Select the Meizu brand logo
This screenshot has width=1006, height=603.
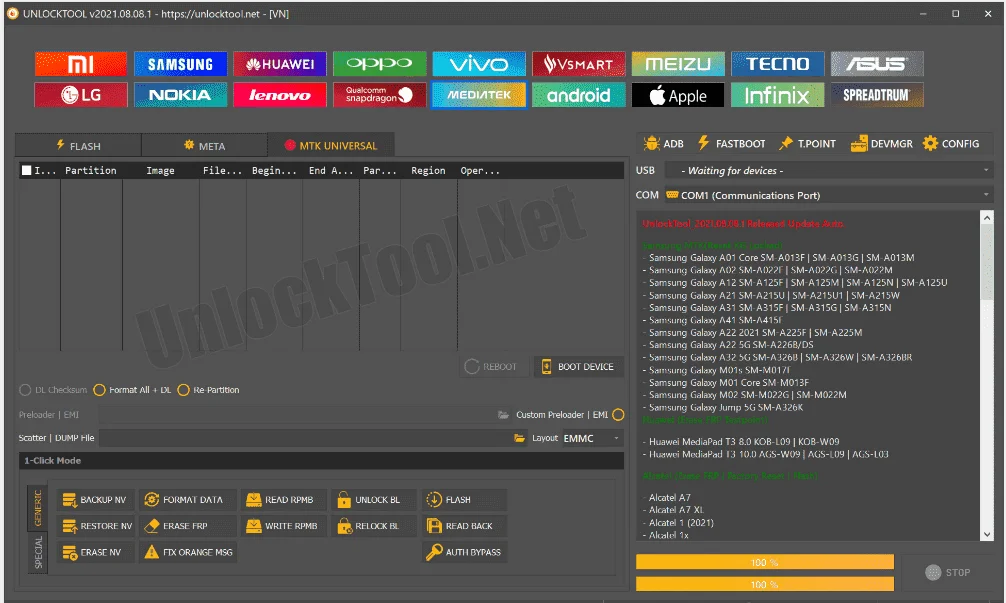[678, 64]
